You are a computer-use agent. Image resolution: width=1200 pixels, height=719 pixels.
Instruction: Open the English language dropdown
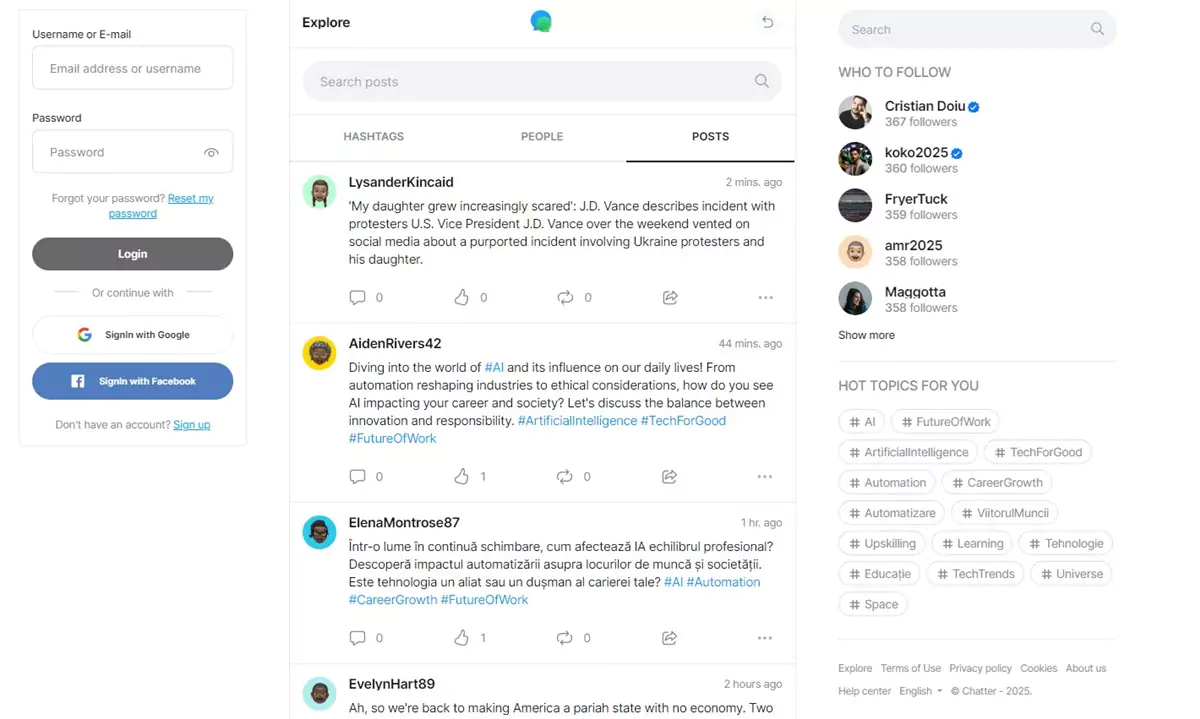click(x=921, y=691)
